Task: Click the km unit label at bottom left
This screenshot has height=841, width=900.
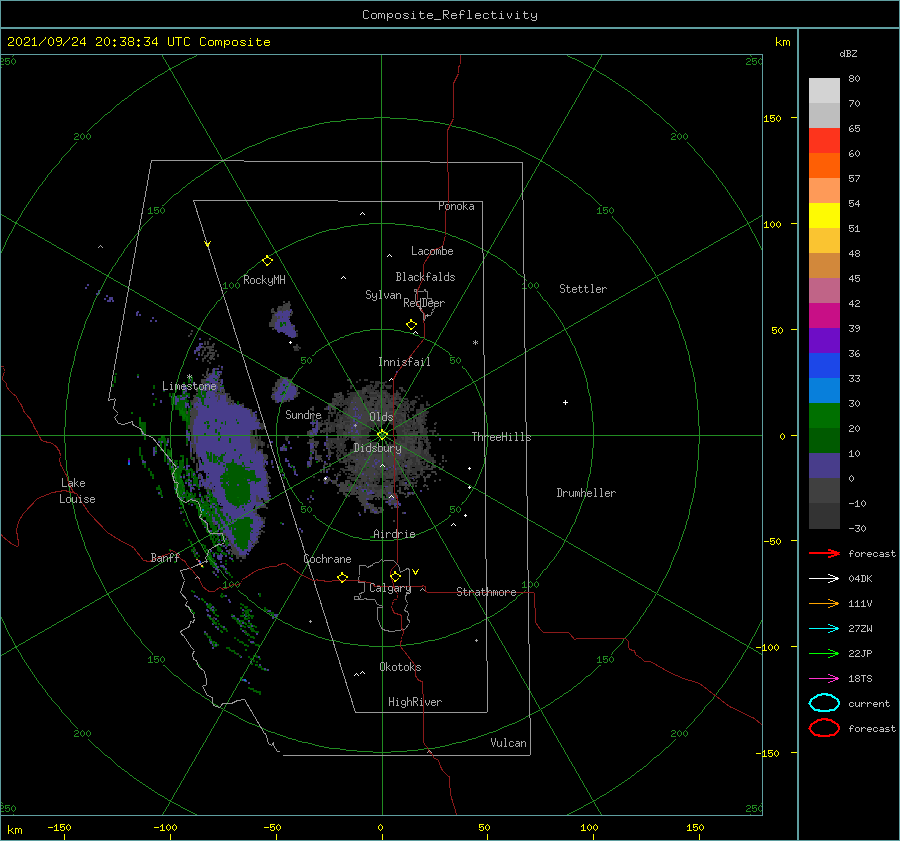Action: click(14, 830)
